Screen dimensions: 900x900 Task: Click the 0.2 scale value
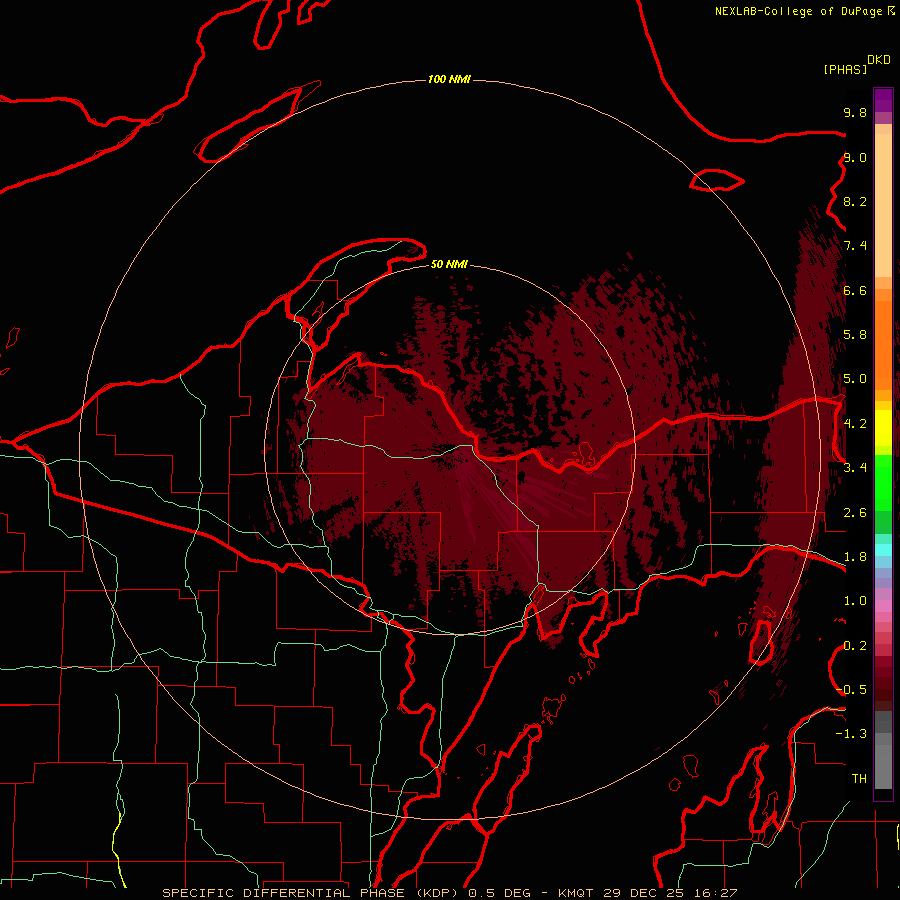855,646
